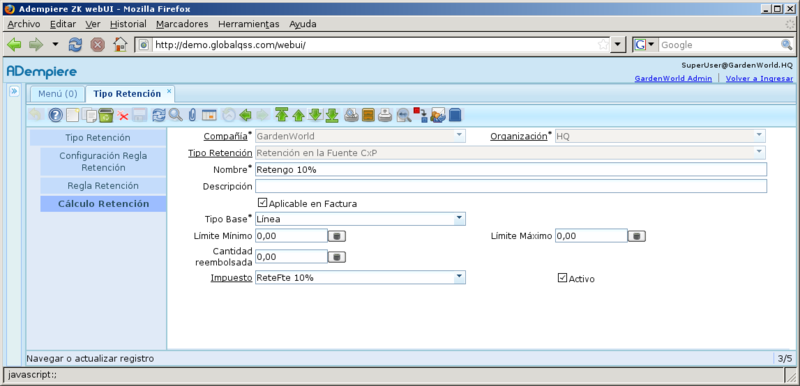The width and height of the screenshot is (800, 386).
Task: Click the Tipo Retención field label link
Action: (220, 152)
